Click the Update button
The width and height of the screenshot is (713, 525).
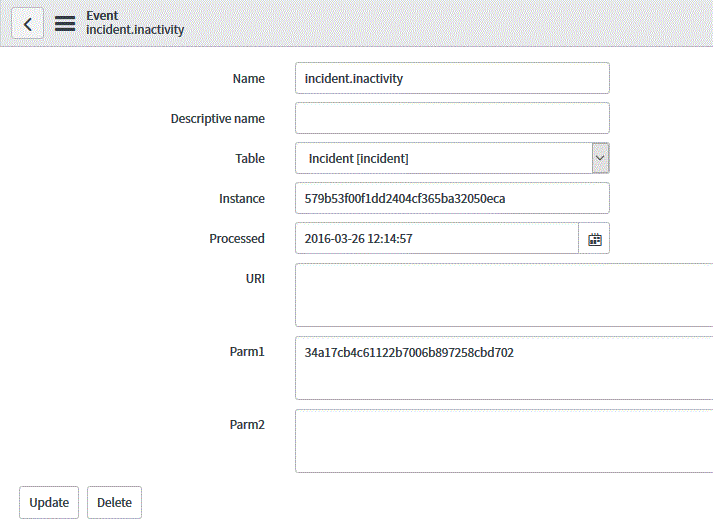point(49,502)
